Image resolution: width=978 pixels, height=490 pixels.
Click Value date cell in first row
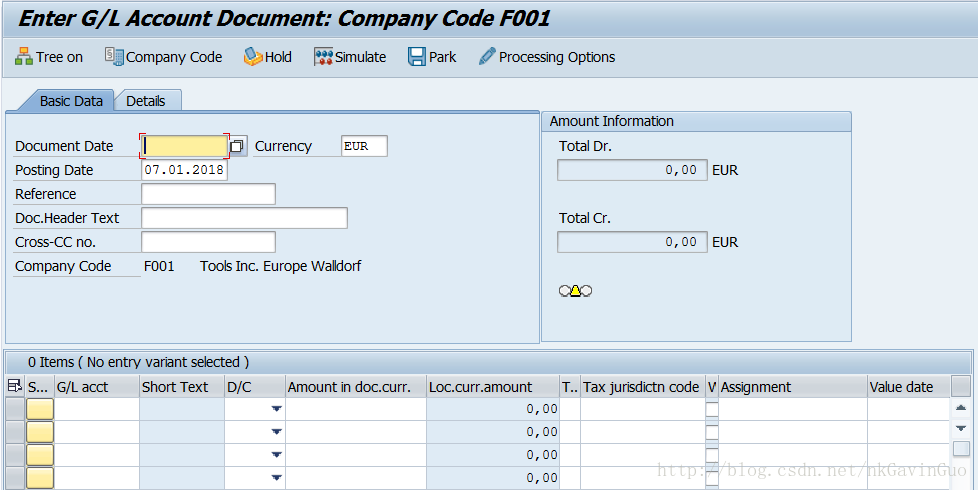[x=909, y=409]
